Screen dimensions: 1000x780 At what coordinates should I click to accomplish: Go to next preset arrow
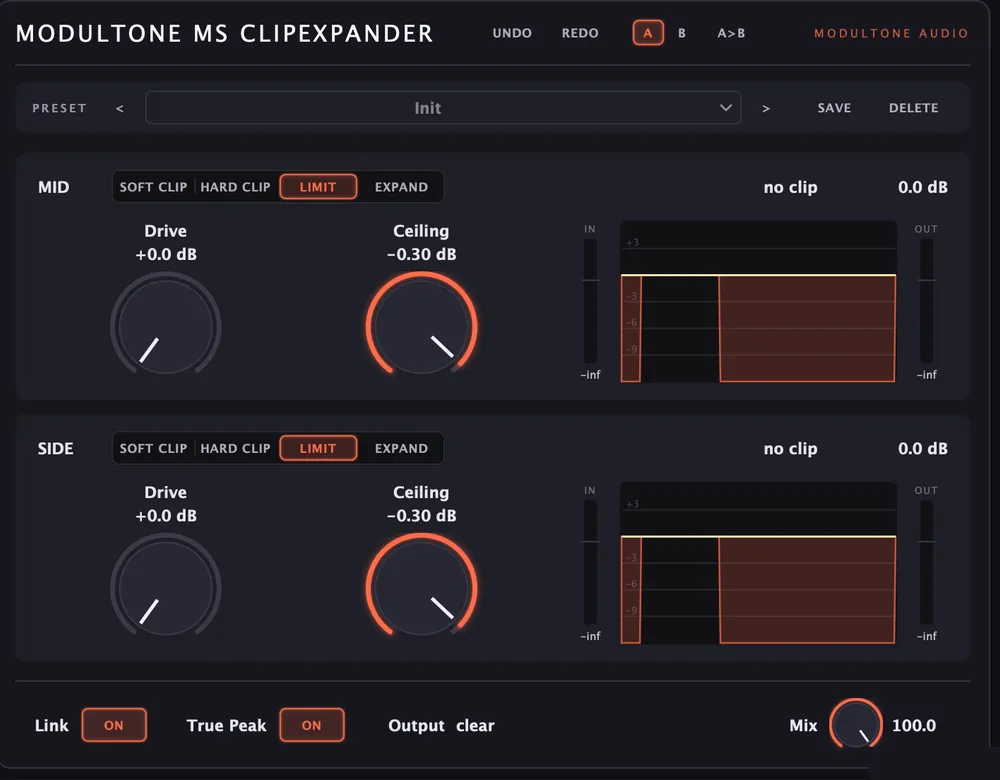766,108
